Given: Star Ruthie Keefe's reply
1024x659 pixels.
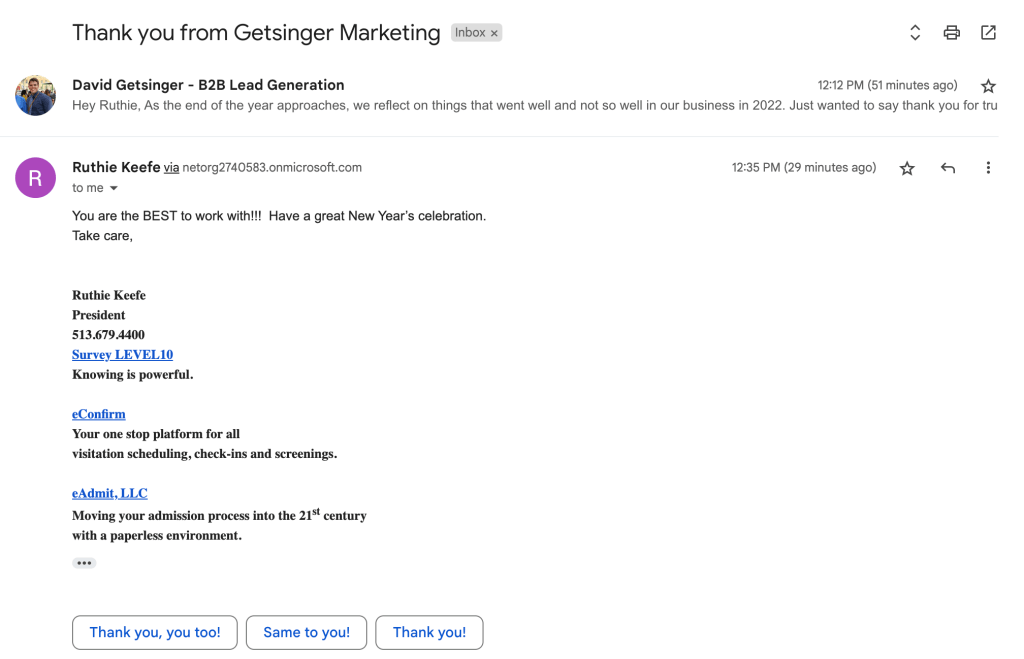Looking at the screenshot, I should 907,168.
